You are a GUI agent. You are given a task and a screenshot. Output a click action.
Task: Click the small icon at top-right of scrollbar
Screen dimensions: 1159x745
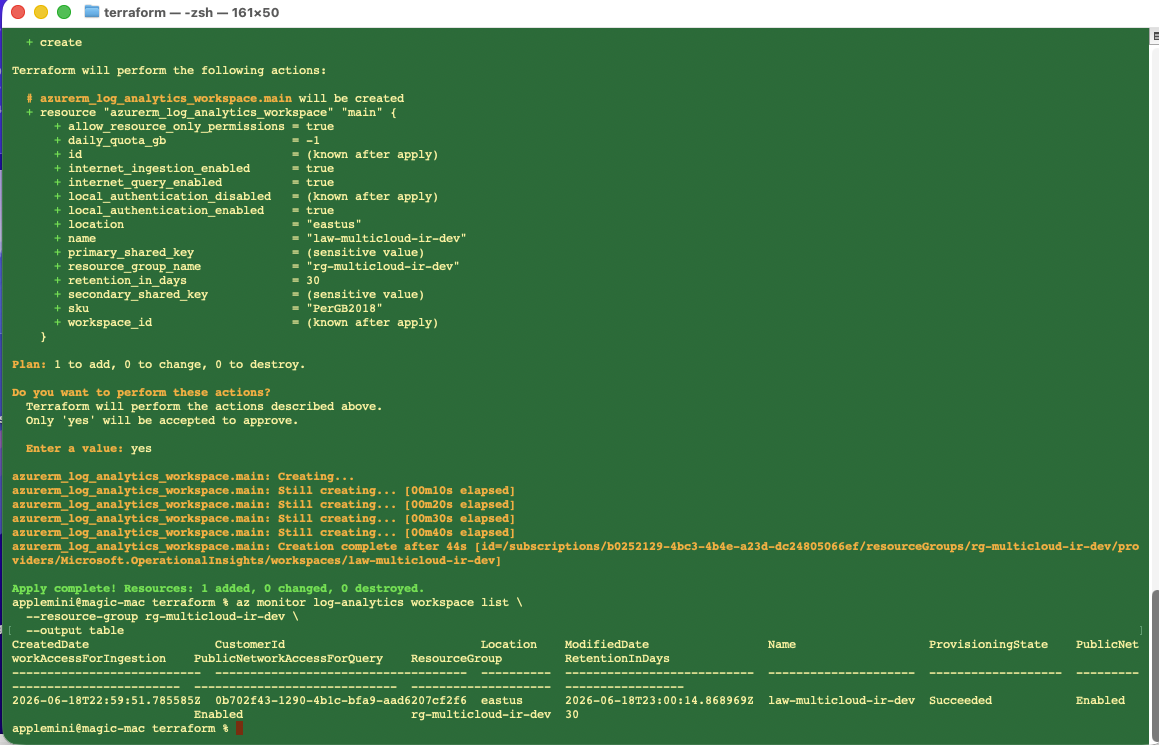(1155, 35)
